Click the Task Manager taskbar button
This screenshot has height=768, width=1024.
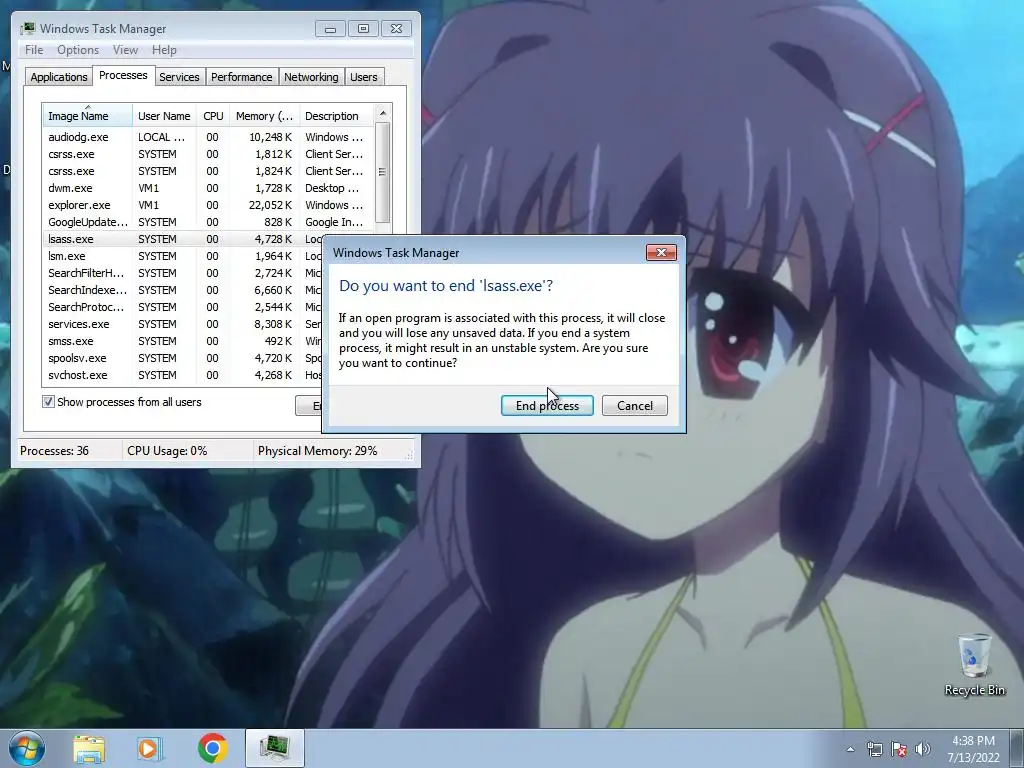[x=275, y=748]
